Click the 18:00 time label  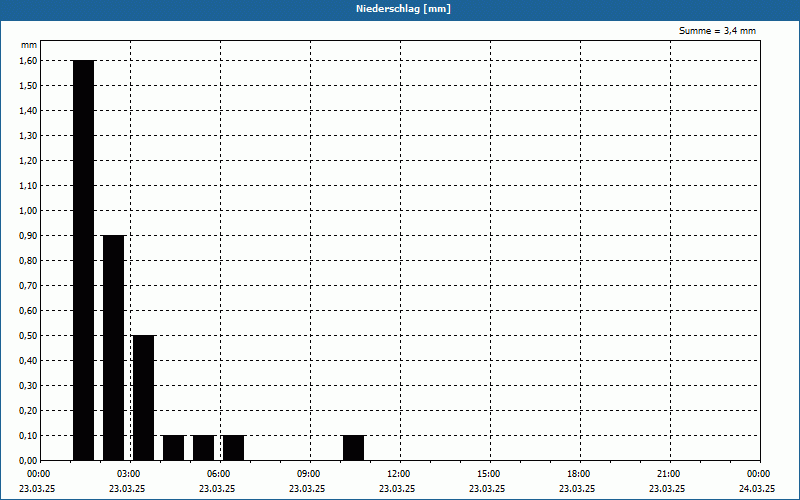[x=579, y=474]
